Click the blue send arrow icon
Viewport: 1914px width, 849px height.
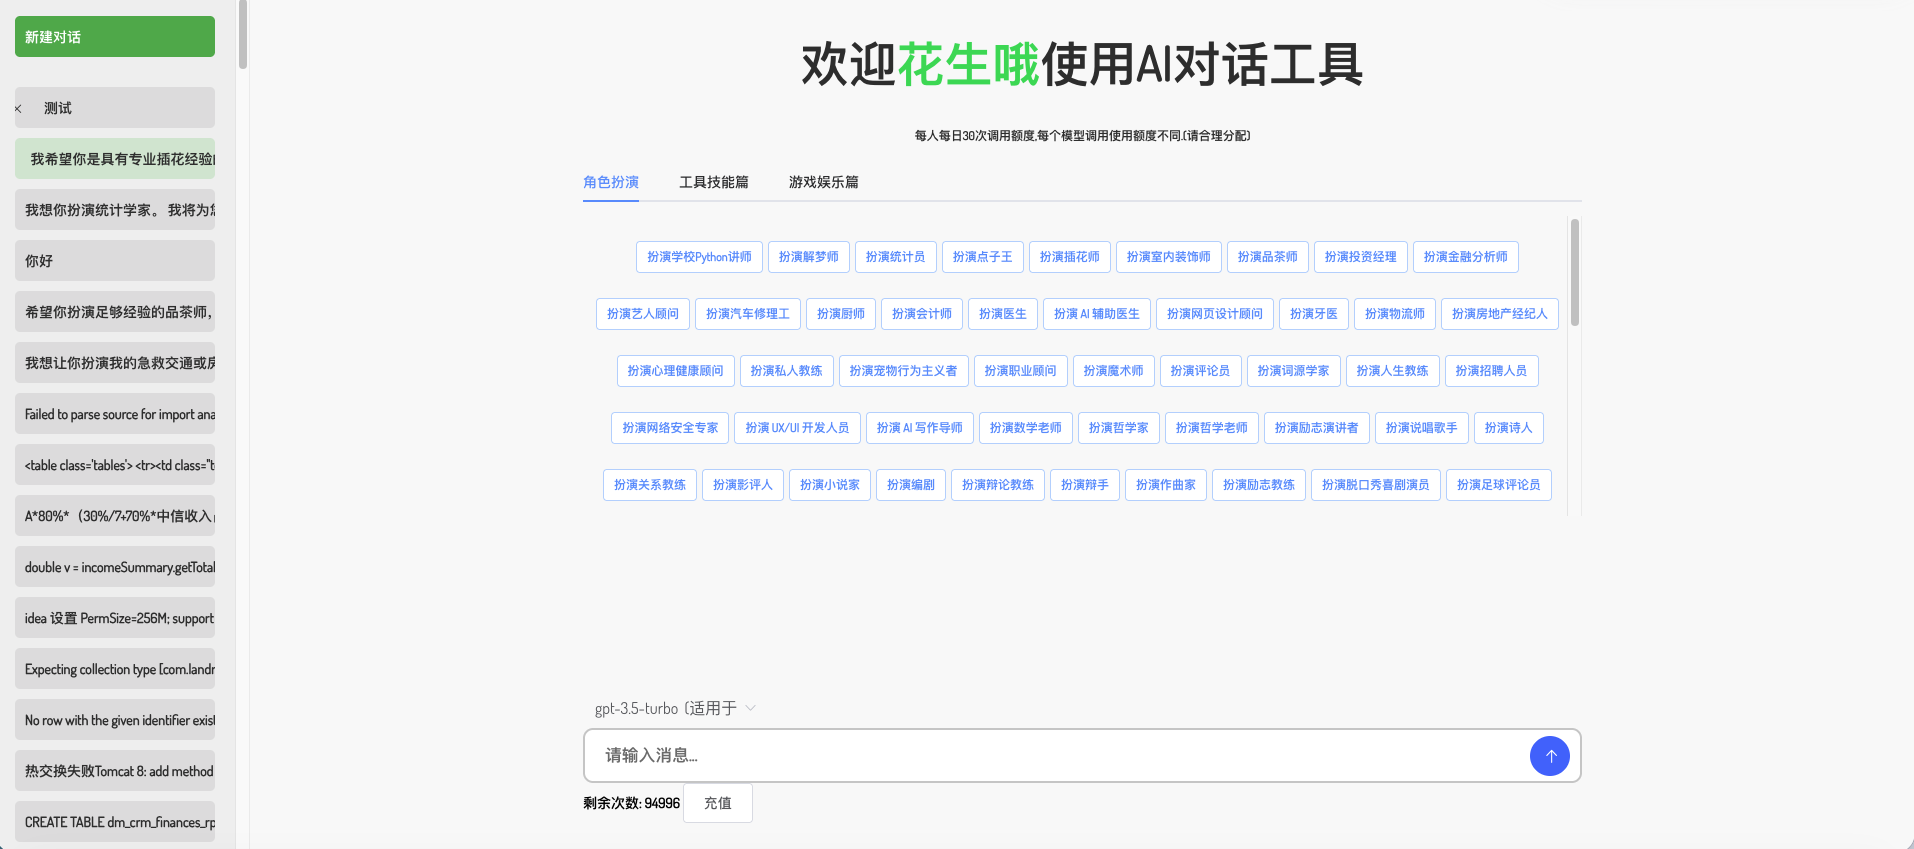[x=1549, y=756]
